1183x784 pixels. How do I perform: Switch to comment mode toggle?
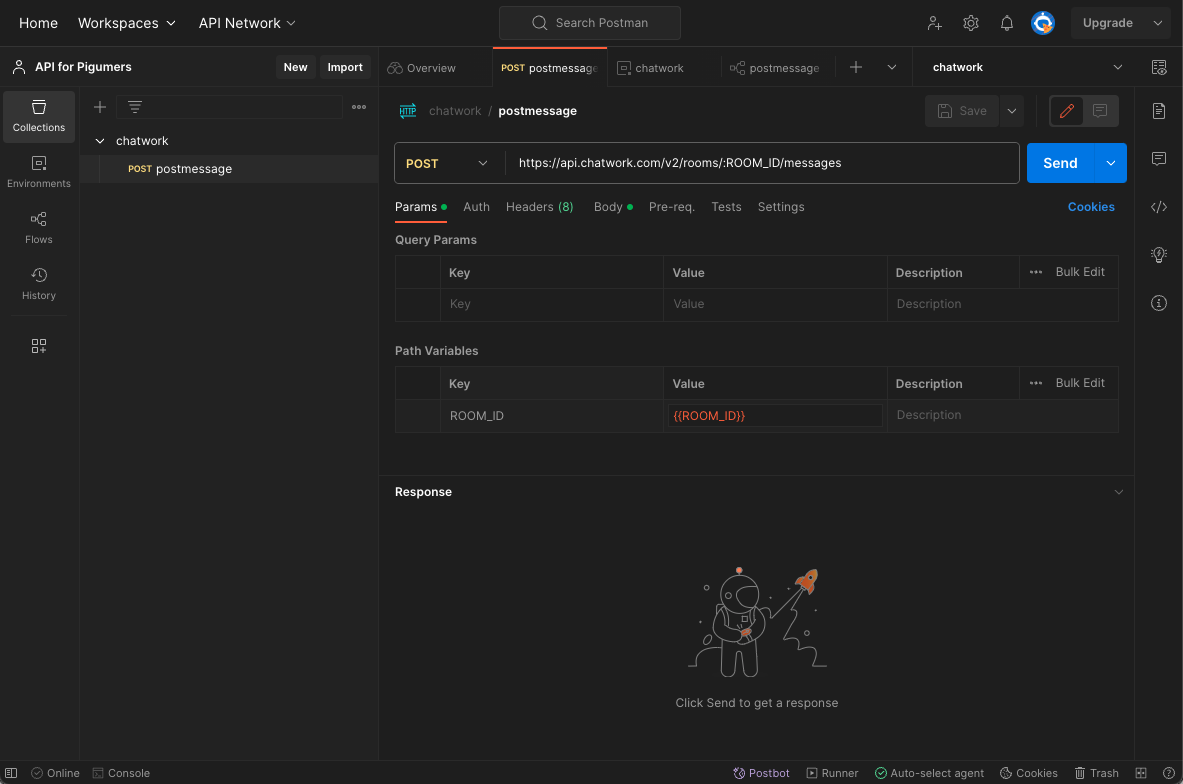1099,111
